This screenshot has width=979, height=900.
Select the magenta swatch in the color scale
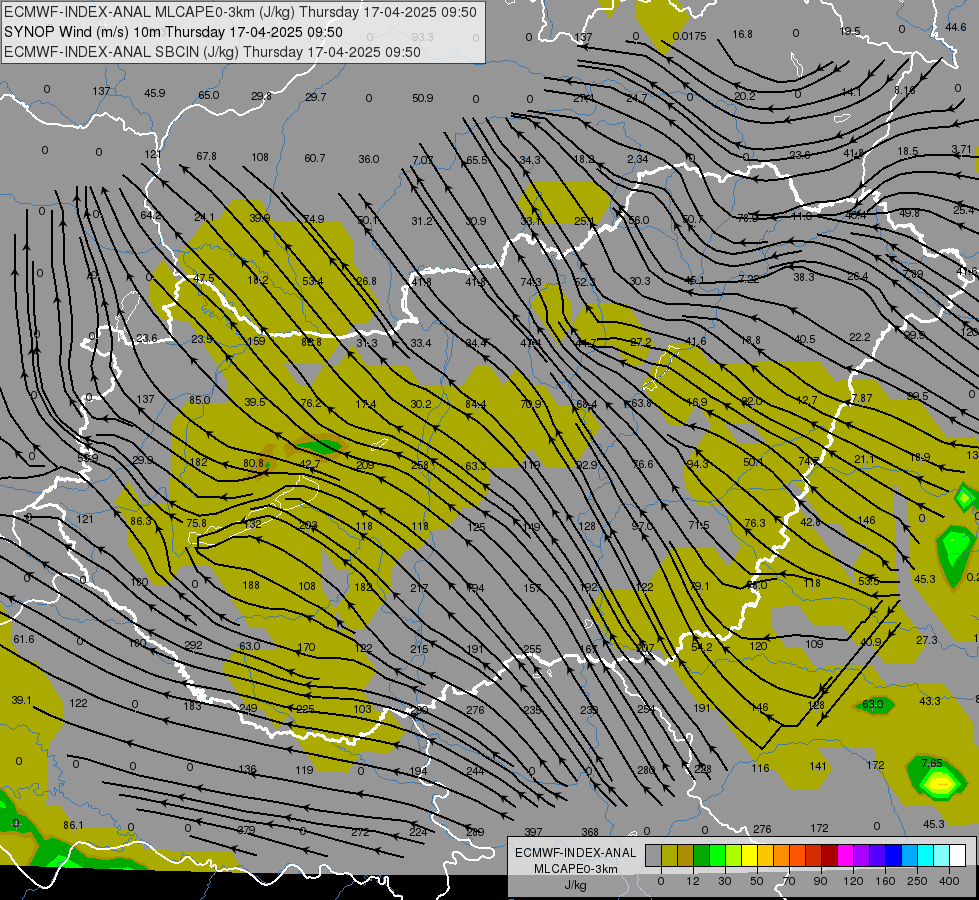[845, 855]
